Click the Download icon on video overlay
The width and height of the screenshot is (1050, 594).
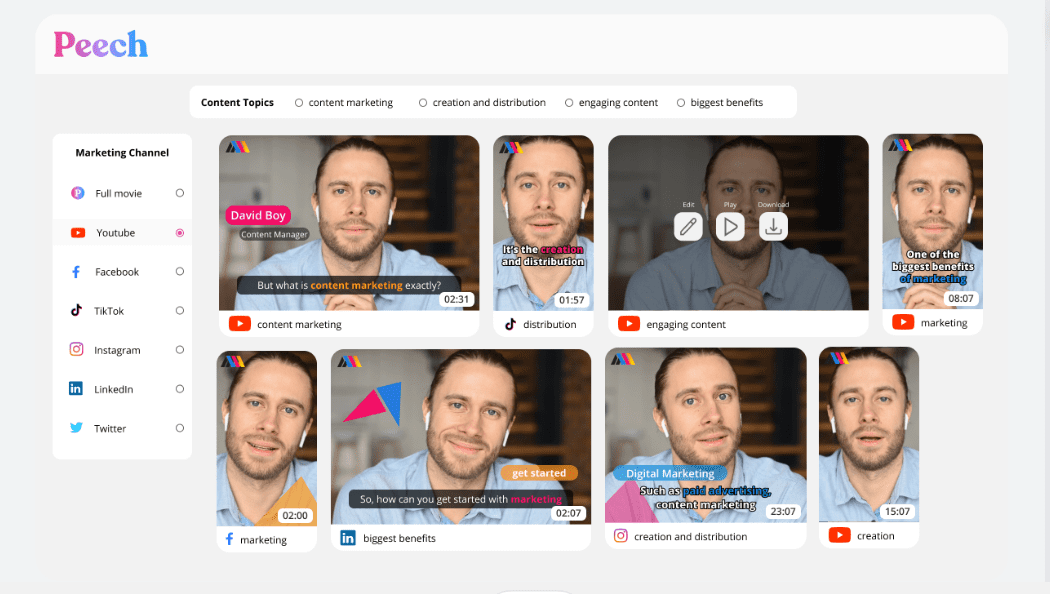pyautogui.click(x=773, y=227)
